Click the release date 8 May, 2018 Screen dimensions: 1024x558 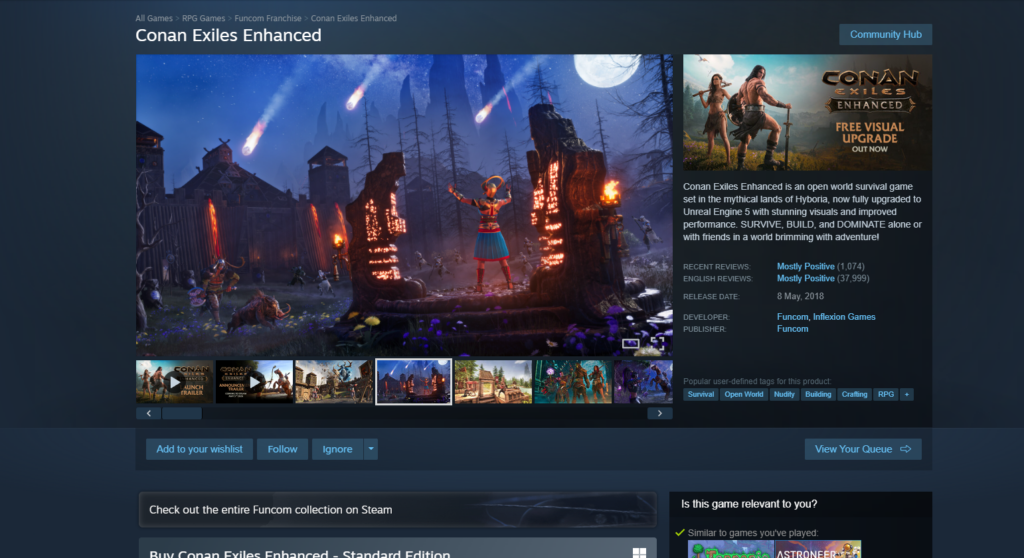point(800,296)
